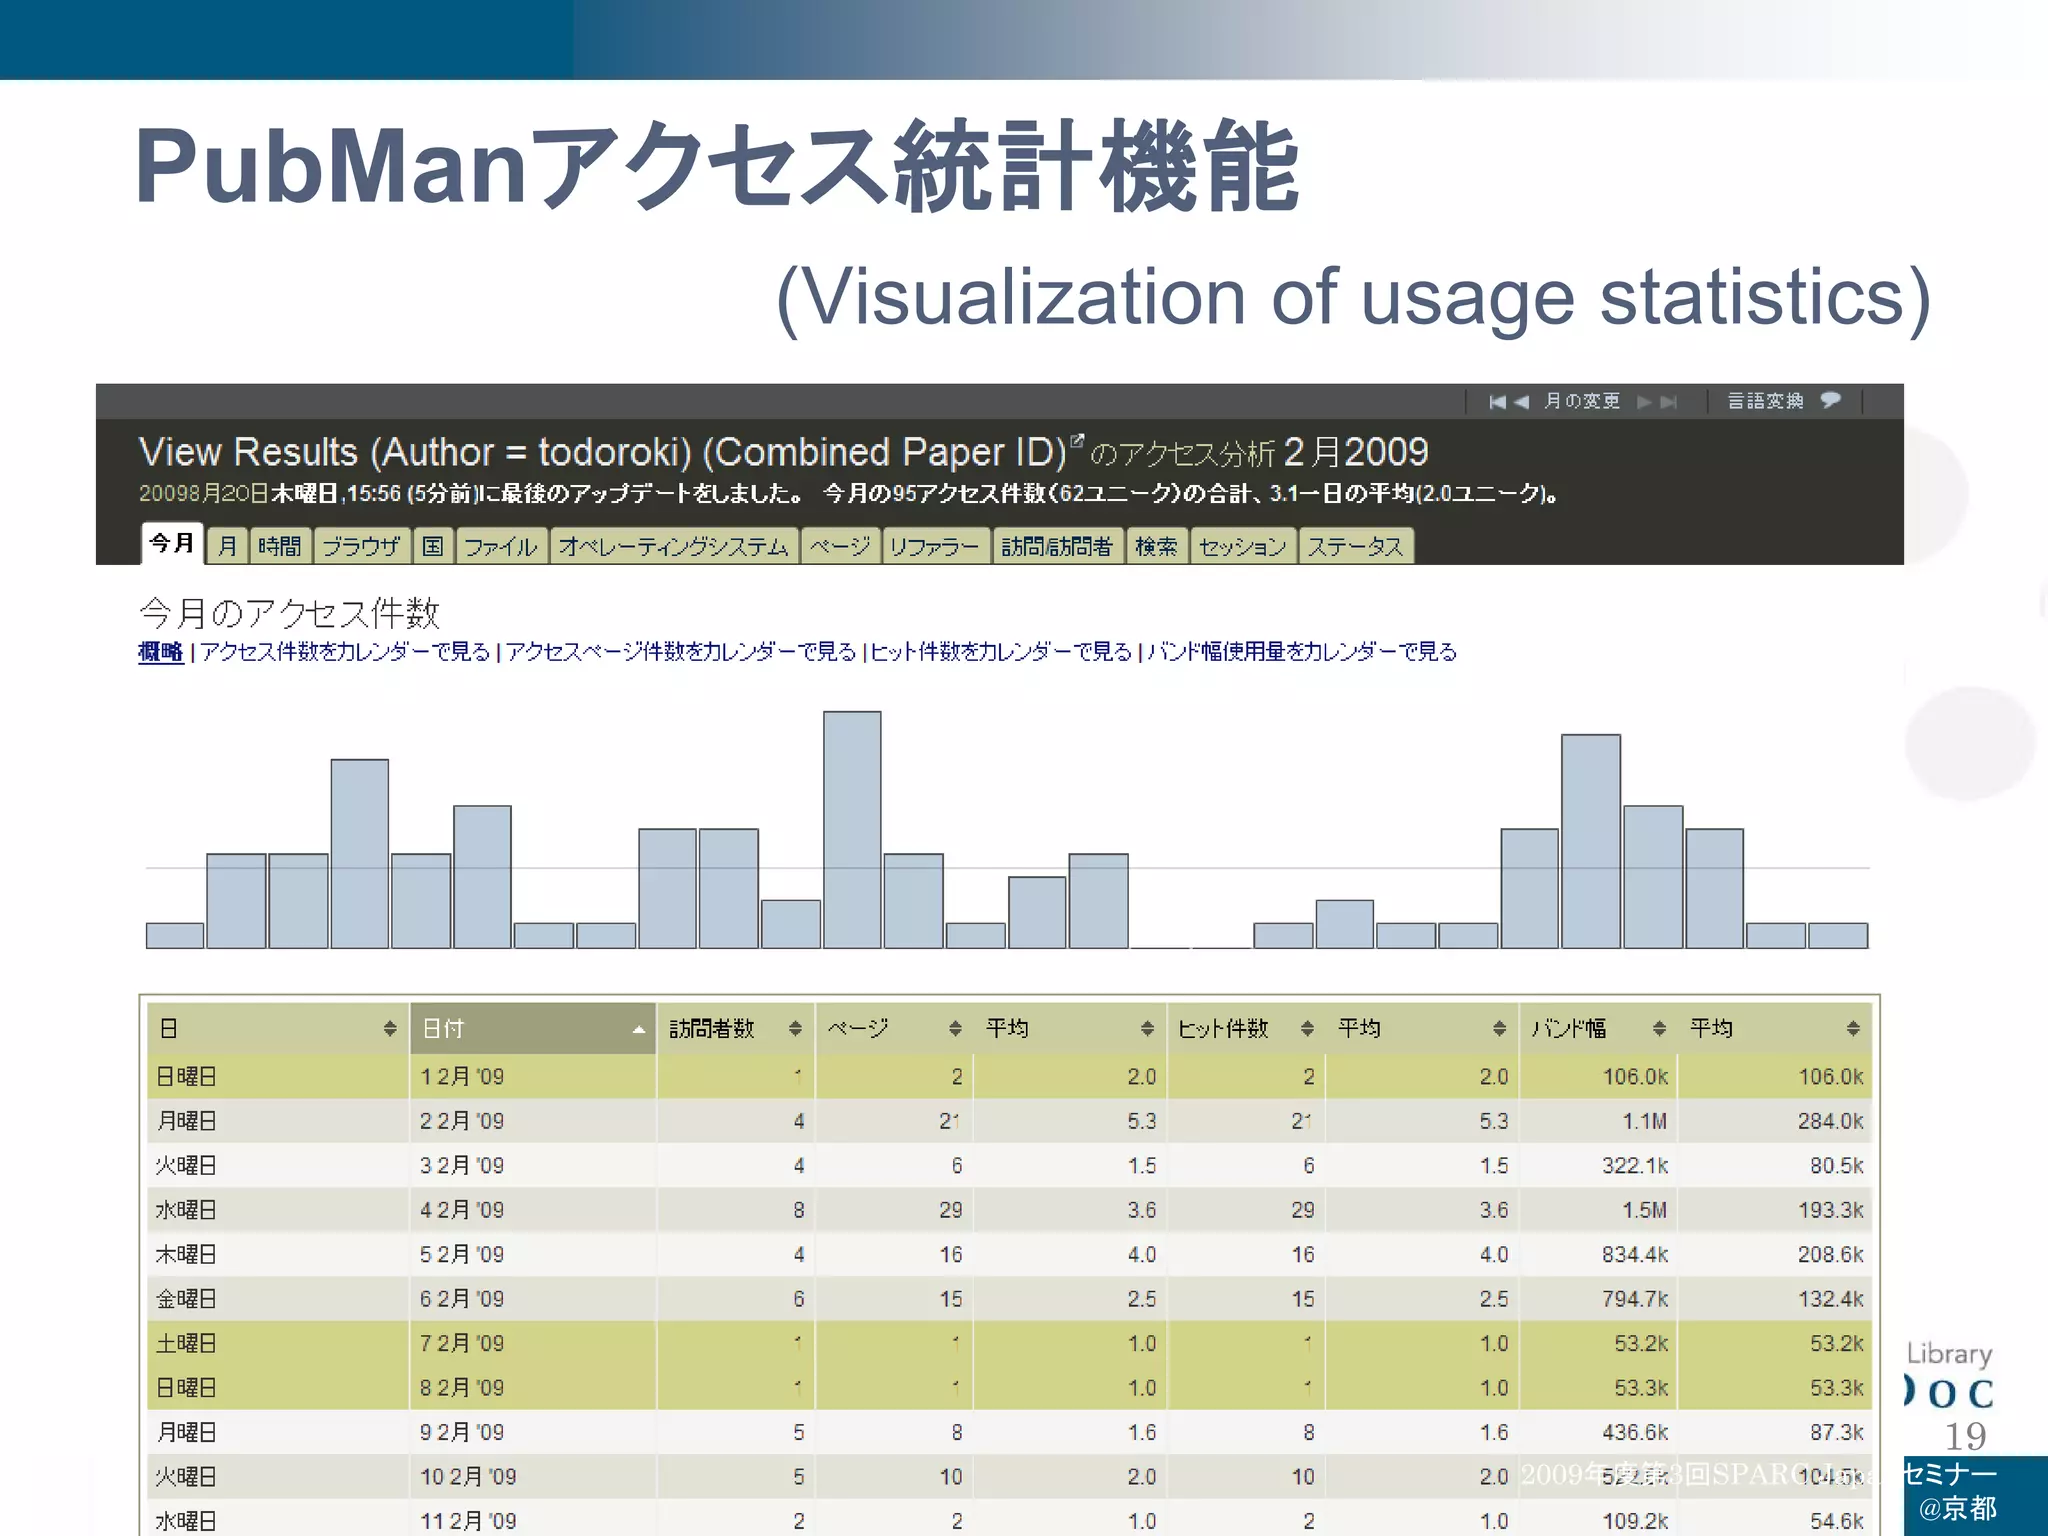The height and width of the screenshot is (1536, 2048).
Task: Open the セッション tab
Action: coord(1243,546)
